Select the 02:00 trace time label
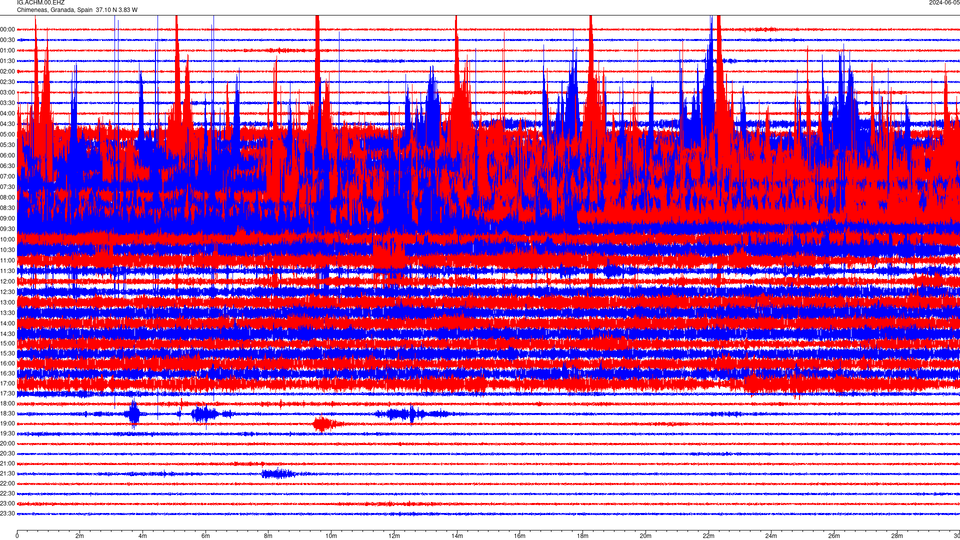This screenshot has width=960, height=540. pos(8,72)
